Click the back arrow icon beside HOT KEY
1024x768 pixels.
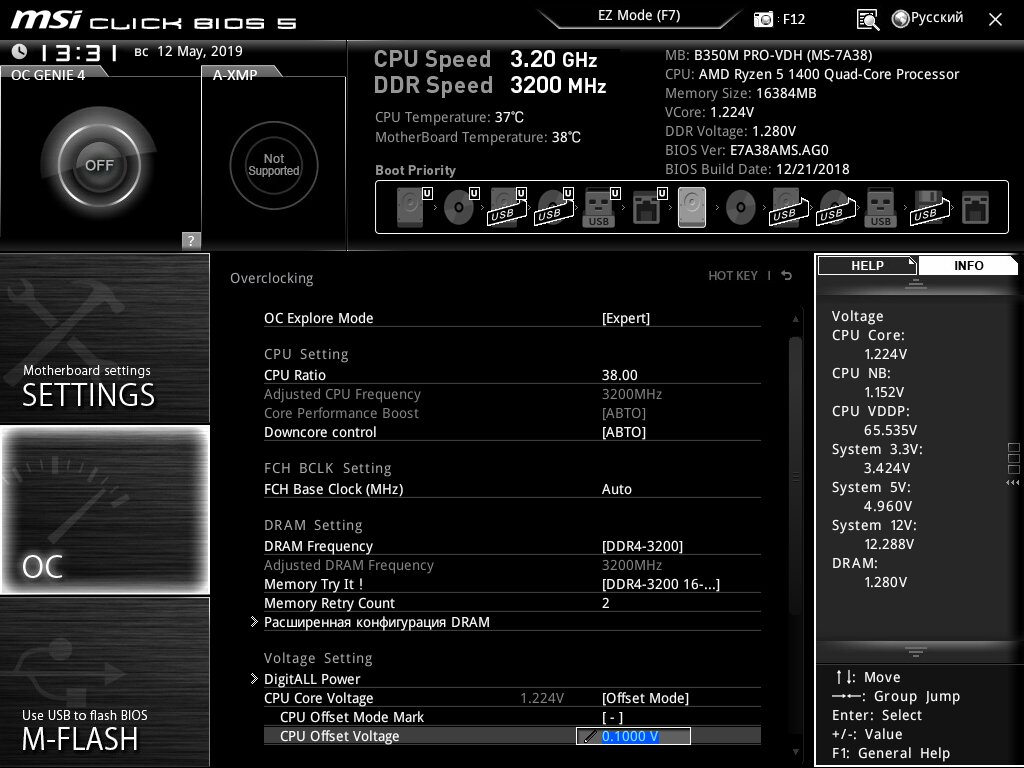[787, 276]
